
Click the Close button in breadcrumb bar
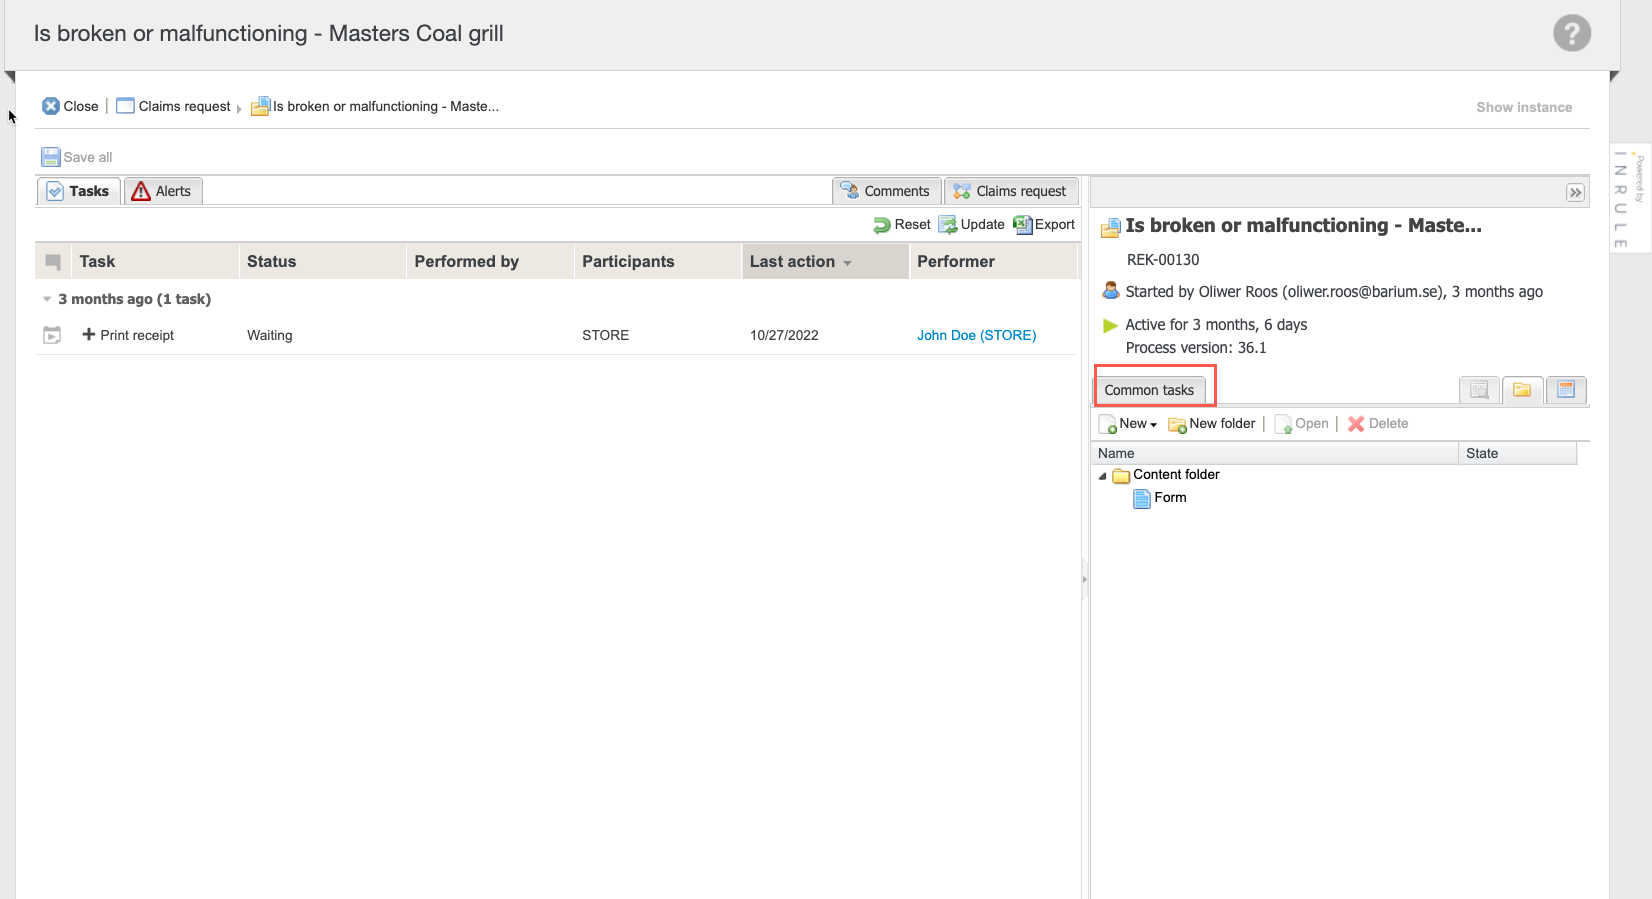pos(70,106)
